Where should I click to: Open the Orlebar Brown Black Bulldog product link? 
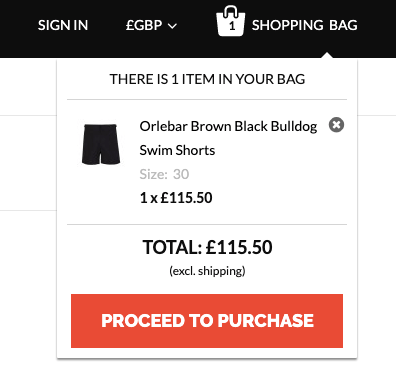[228, 127]
